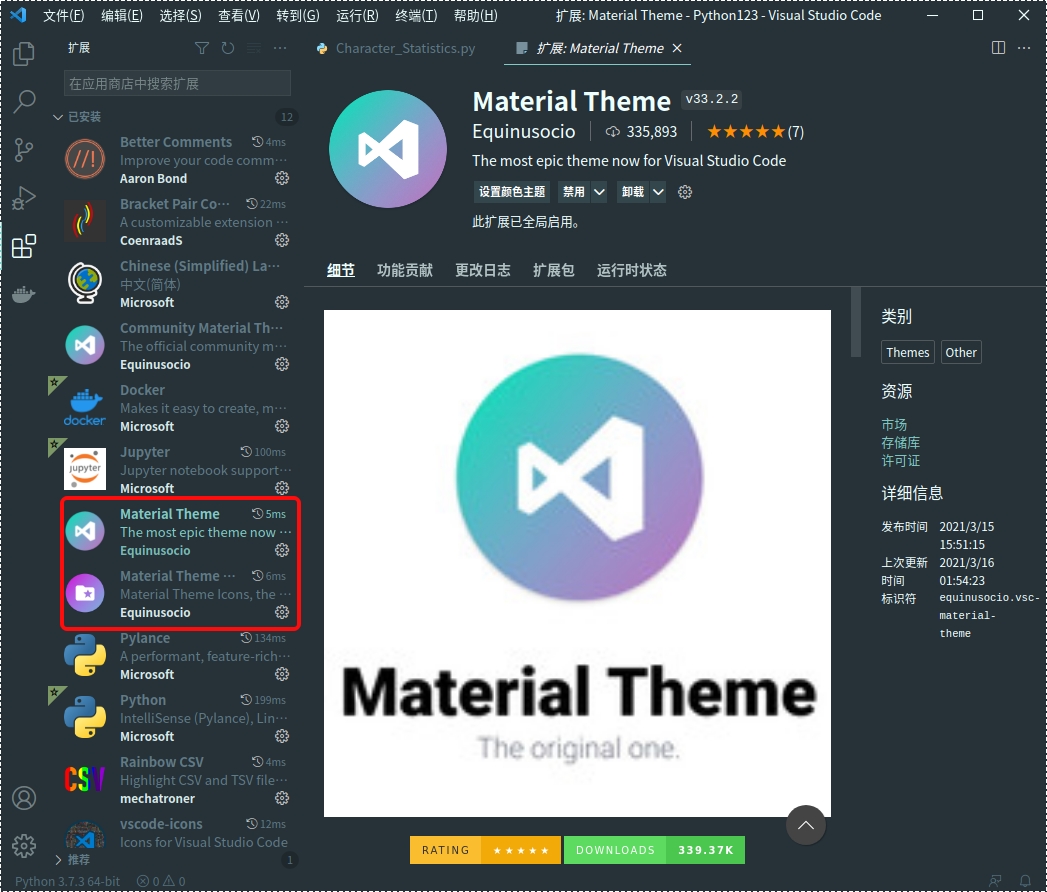Click the extension details scrollbar
Image resolution: width=1047 pixels, height=892 pixels.
click(856, 322)
